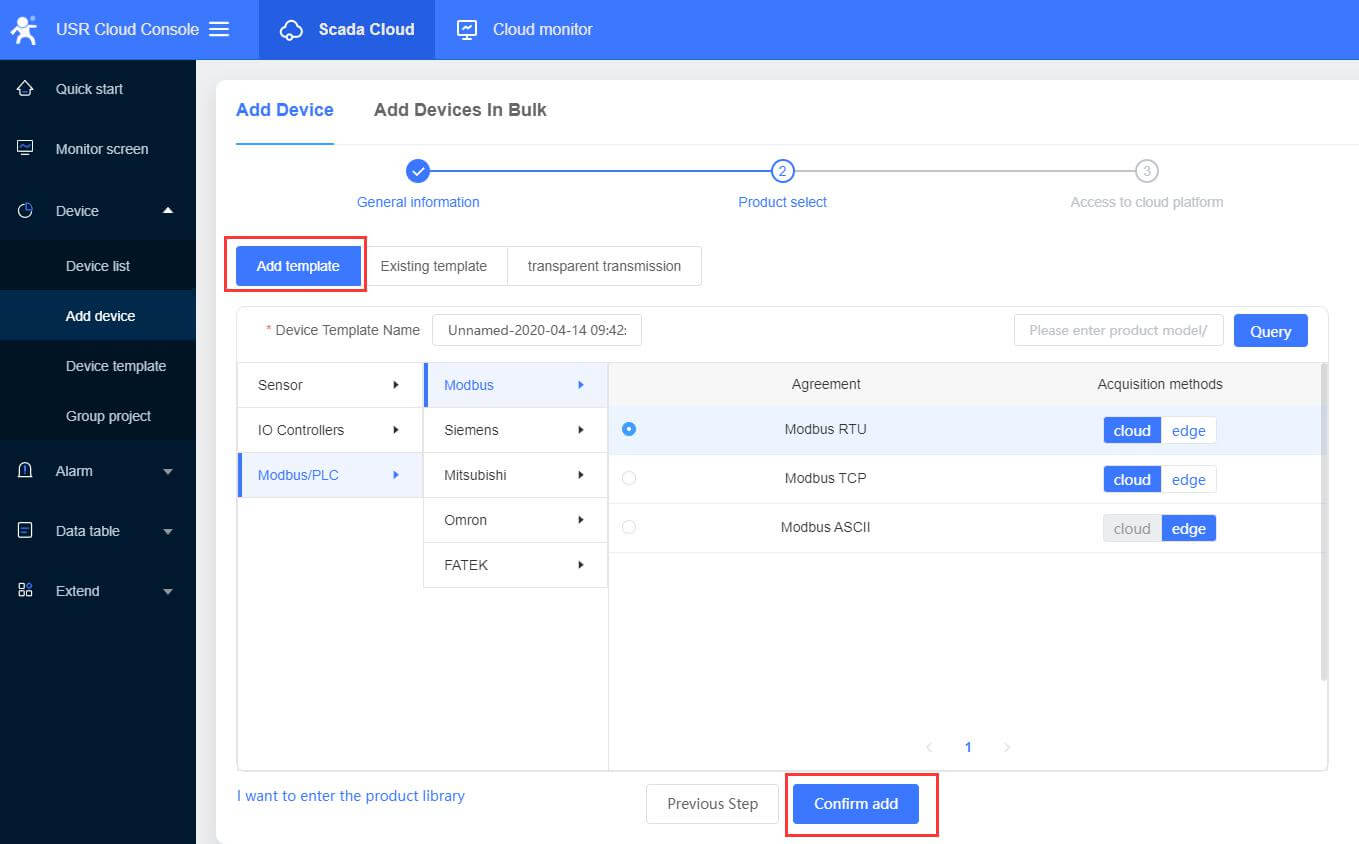Select the Modbus ASCII radio button
The image size is (1359, 844).
[629, 527]
